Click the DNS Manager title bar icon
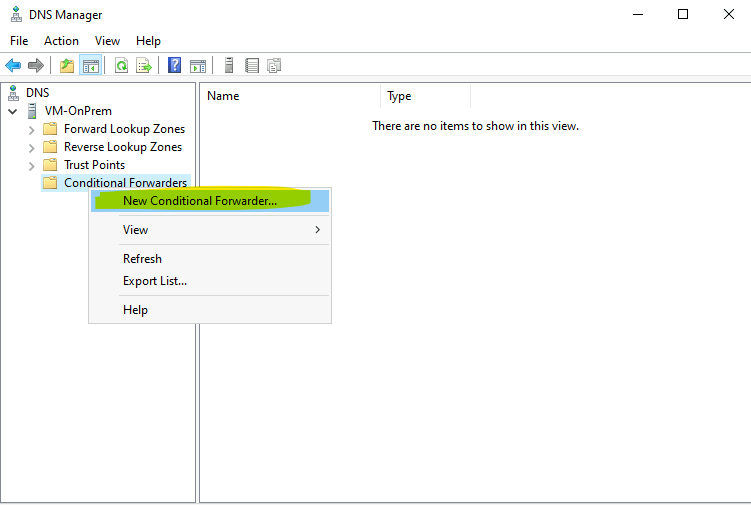 [16, 14]
